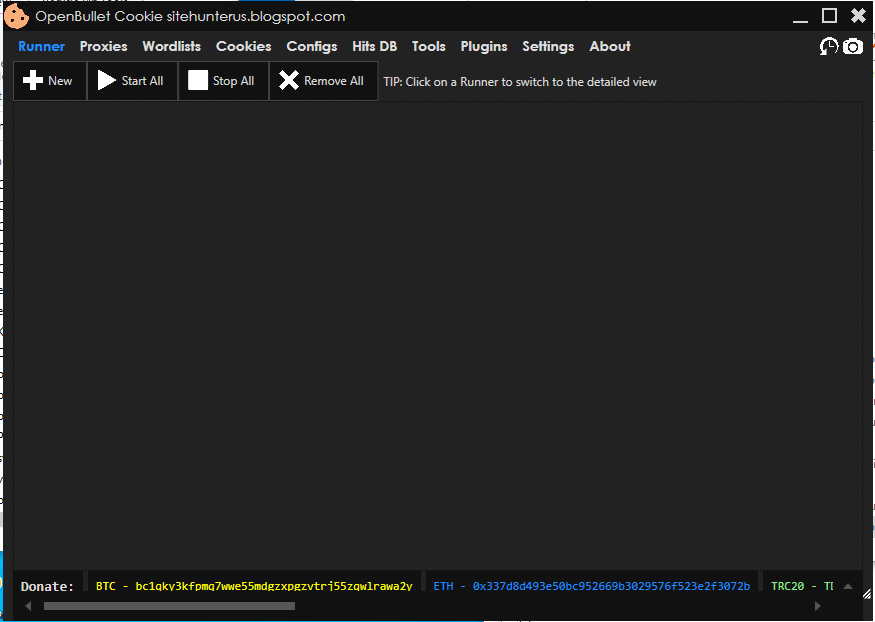The height and width of the screenshot is (622, 875).
Task: Go to the Settings tab
Action: pos(548,46)
